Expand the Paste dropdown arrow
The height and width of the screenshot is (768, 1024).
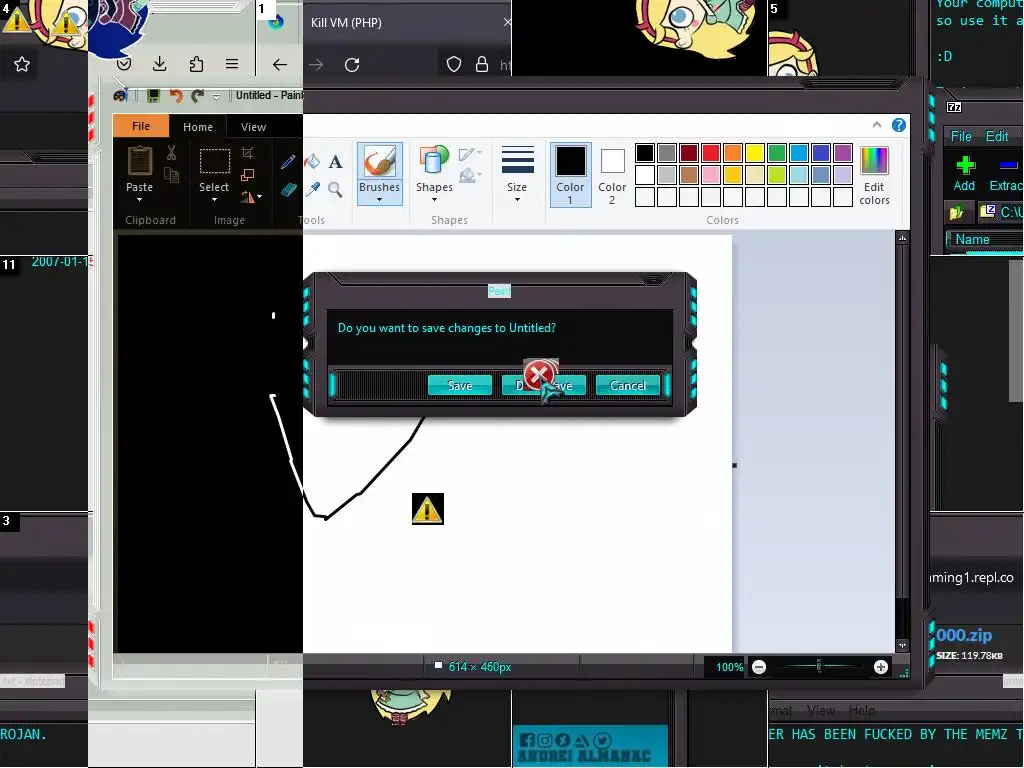pyautogui.click(x=139, y=199)
